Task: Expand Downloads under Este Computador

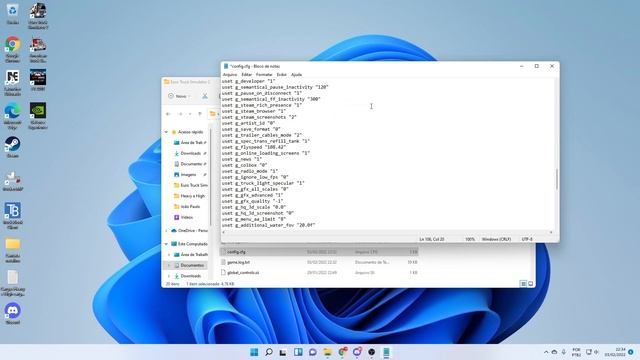Action: pyautogui.click(x=169, y=276)
